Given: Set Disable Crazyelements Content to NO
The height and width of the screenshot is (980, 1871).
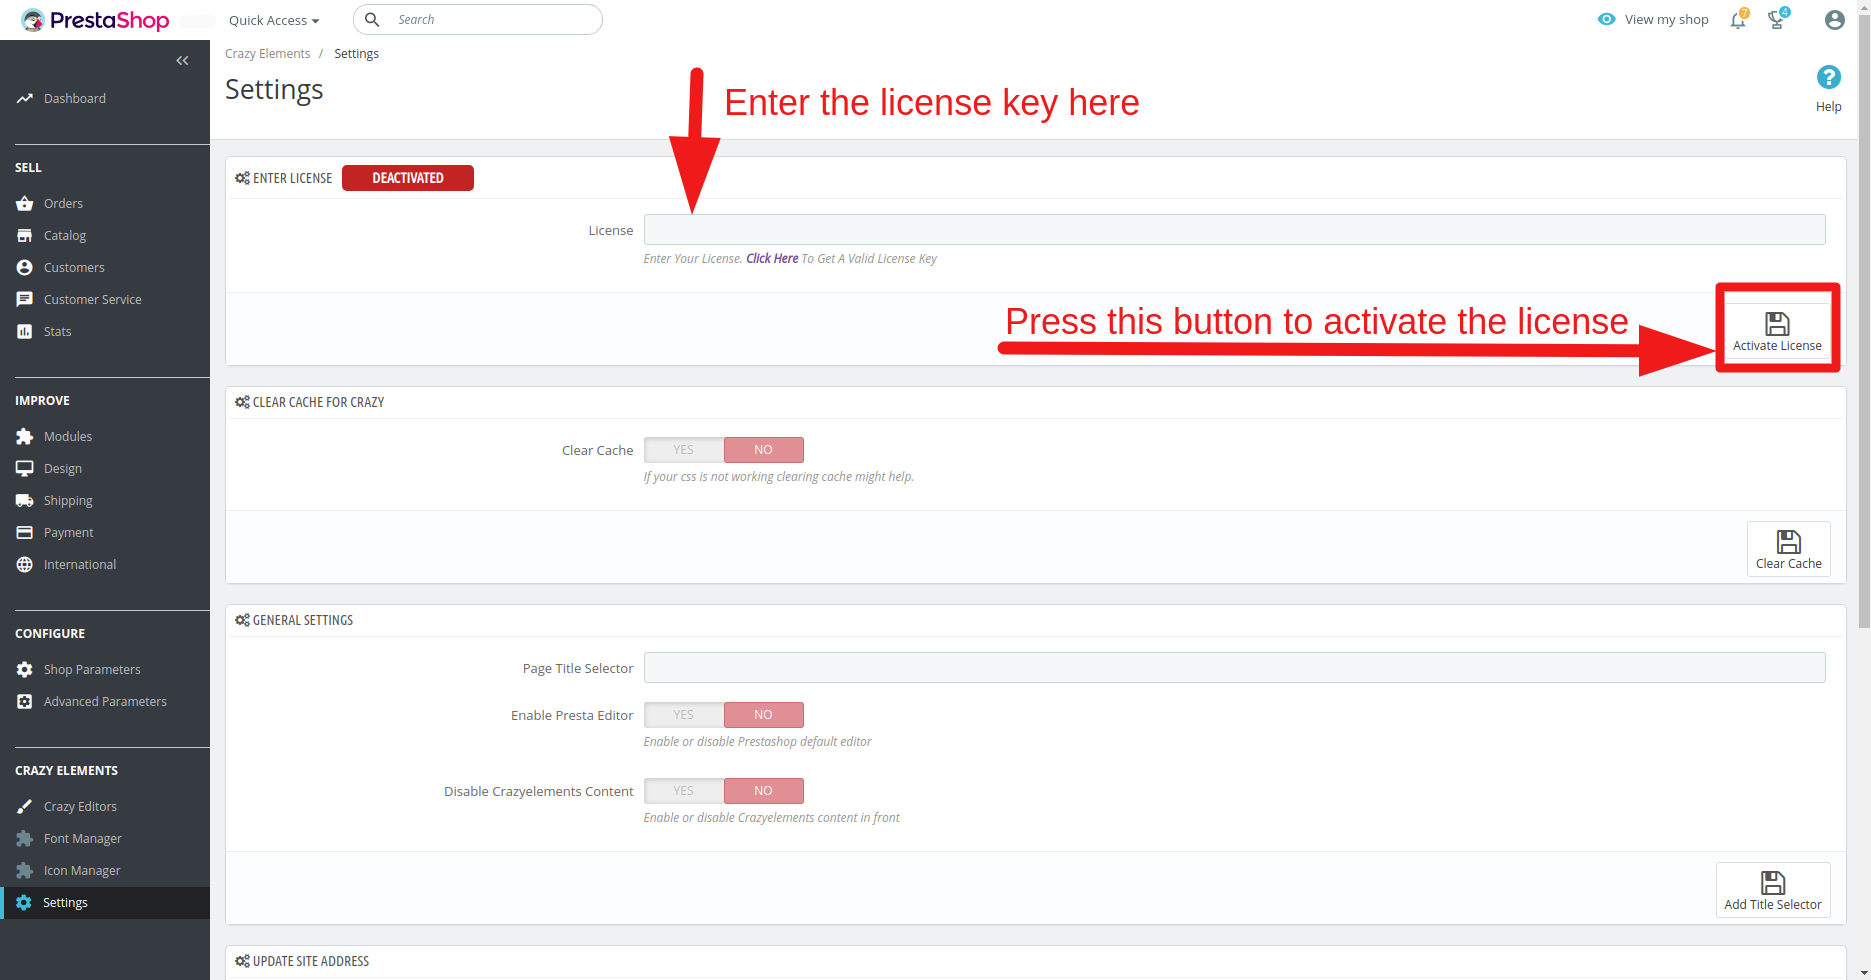Looking at the screenshot, I should point(764,791).
